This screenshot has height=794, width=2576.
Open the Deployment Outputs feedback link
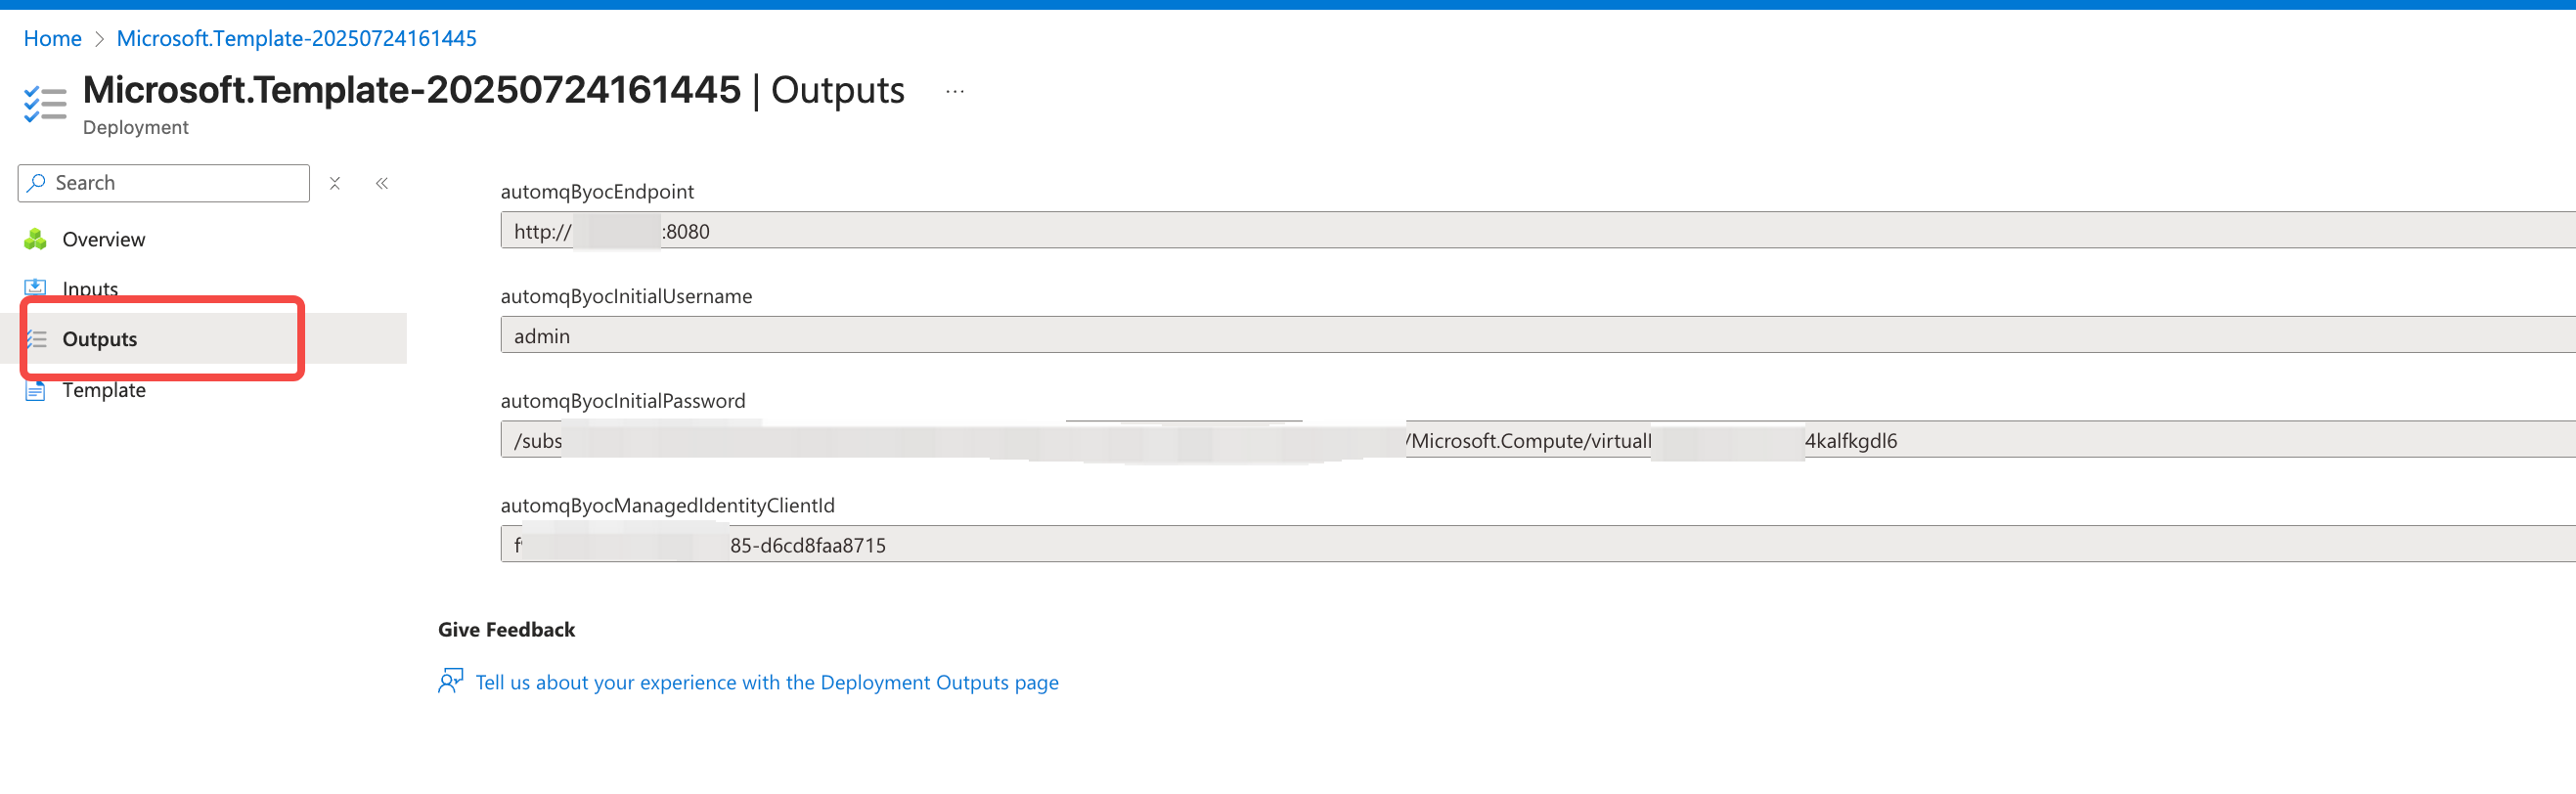tap(767, 682)
